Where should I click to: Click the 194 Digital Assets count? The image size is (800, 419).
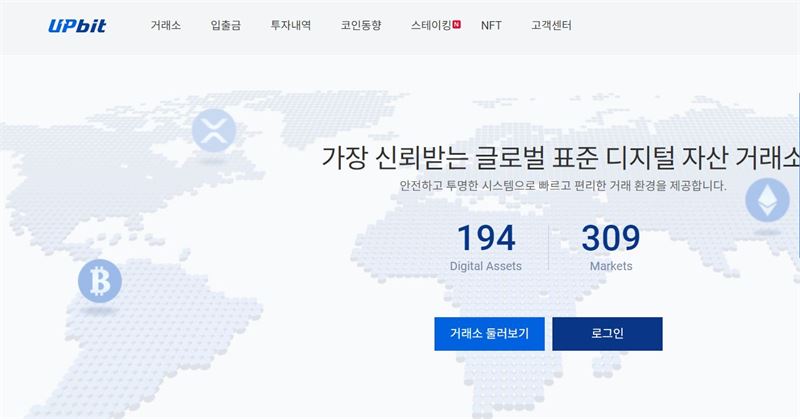486,238
